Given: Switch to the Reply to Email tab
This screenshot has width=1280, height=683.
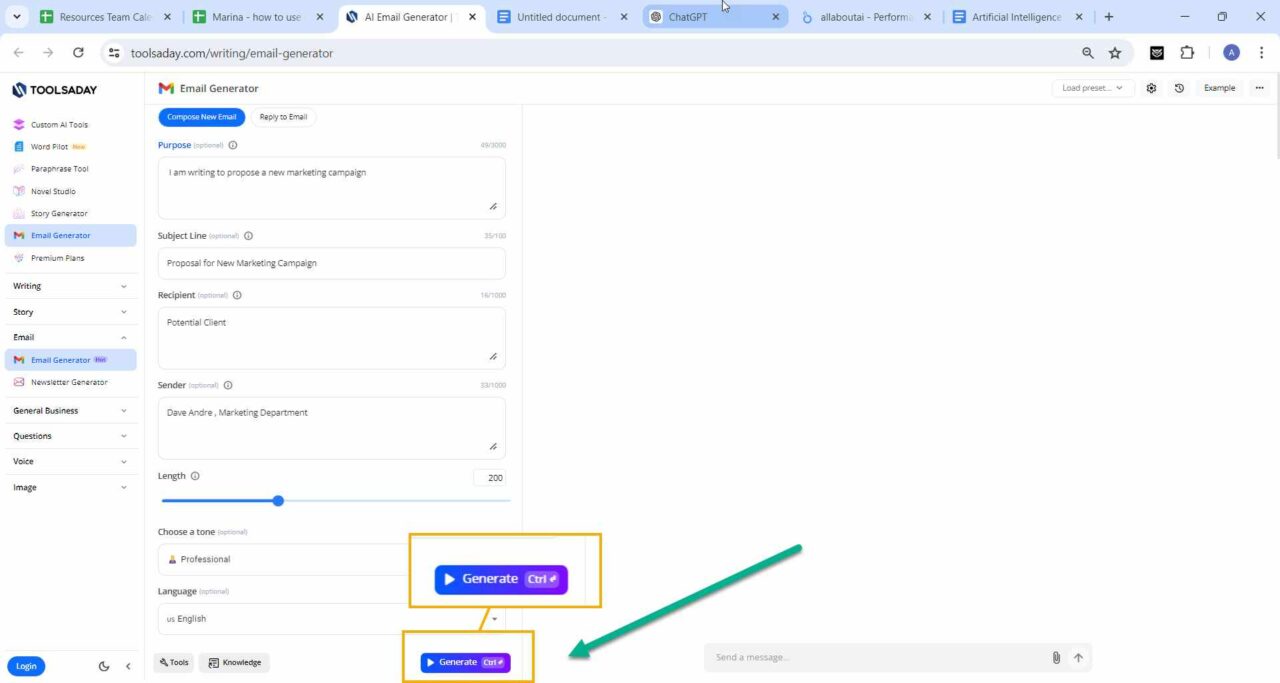Looking at the screenshot, I should tap(283, 117).
